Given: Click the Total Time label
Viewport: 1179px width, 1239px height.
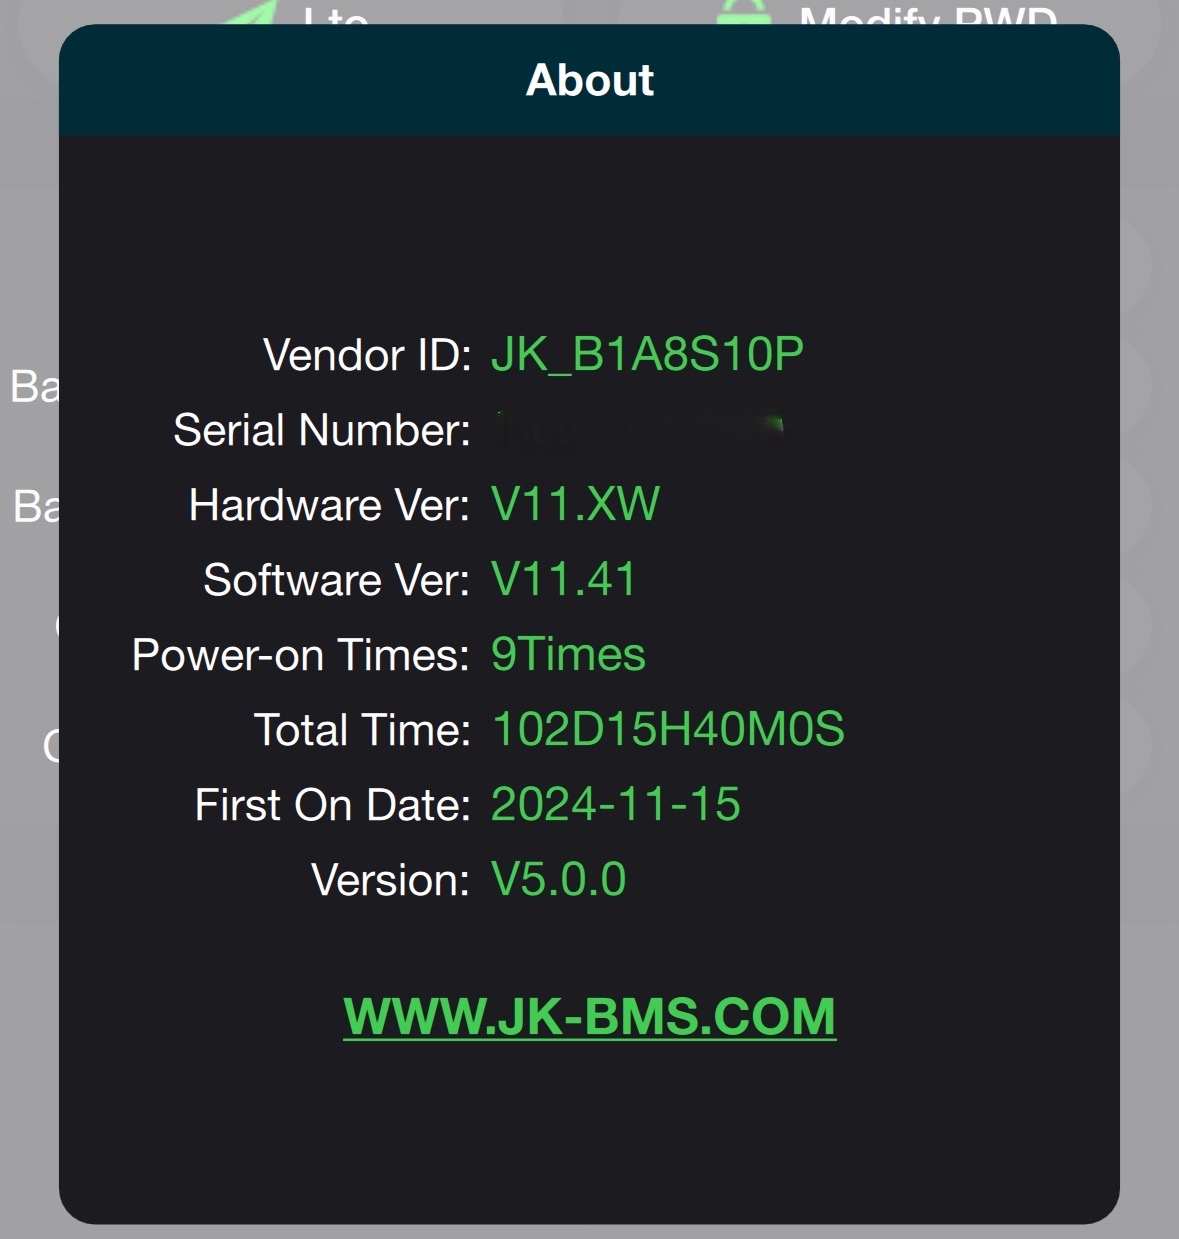Looking at the screenshot, I should (362, 730).
